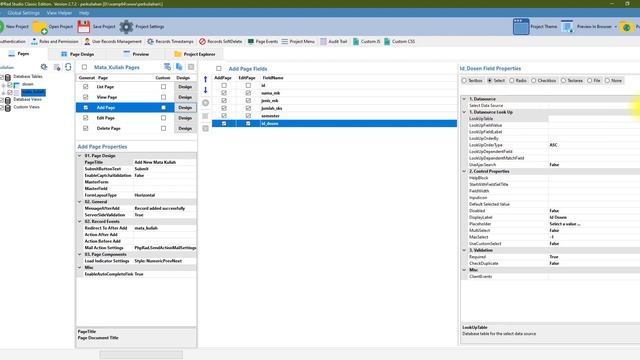This screenshot has height=360, width=640.
Task: Select the Textbox radio option
Action: 472,80
